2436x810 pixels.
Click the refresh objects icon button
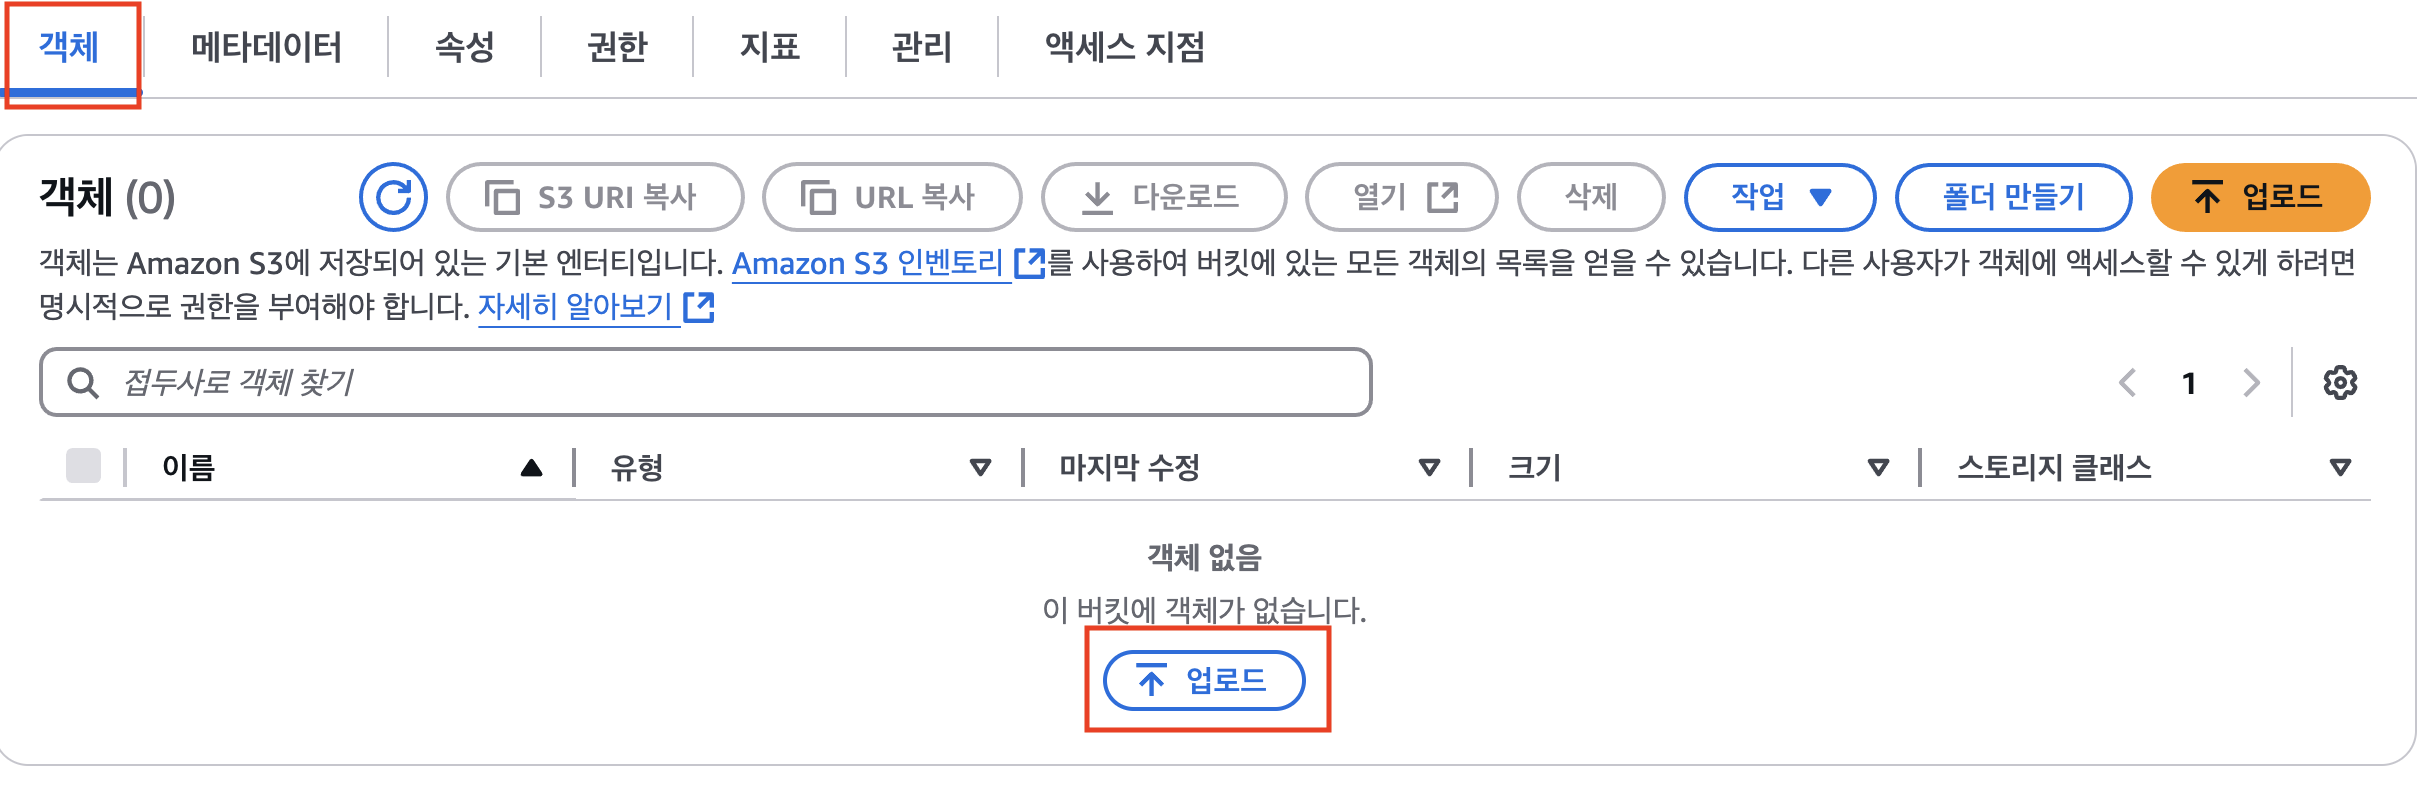tap(393, 197)
